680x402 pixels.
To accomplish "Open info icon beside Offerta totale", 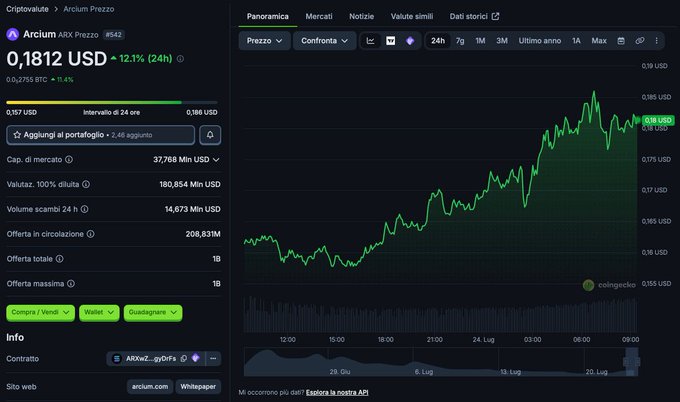I will pos(59,258).
